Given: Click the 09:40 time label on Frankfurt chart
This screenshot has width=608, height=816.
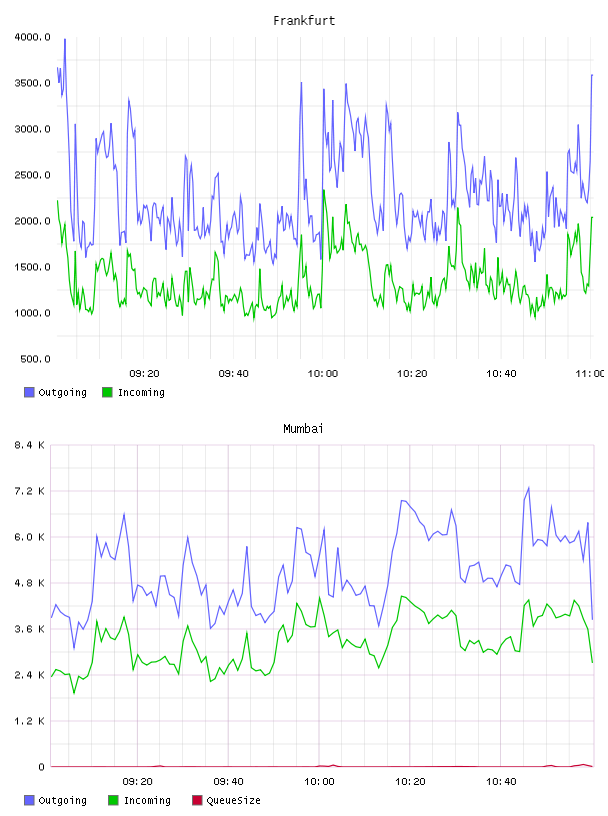Looking at the screenshot, I should 233,374.
